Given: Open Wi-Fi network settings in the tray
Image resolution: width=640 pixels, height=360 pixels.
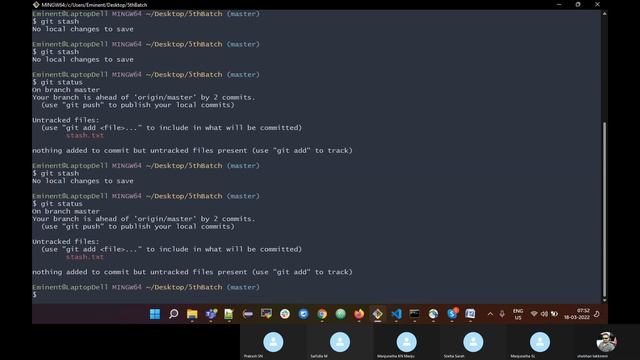Looking at the screenshot, I should tap(534, 314).
